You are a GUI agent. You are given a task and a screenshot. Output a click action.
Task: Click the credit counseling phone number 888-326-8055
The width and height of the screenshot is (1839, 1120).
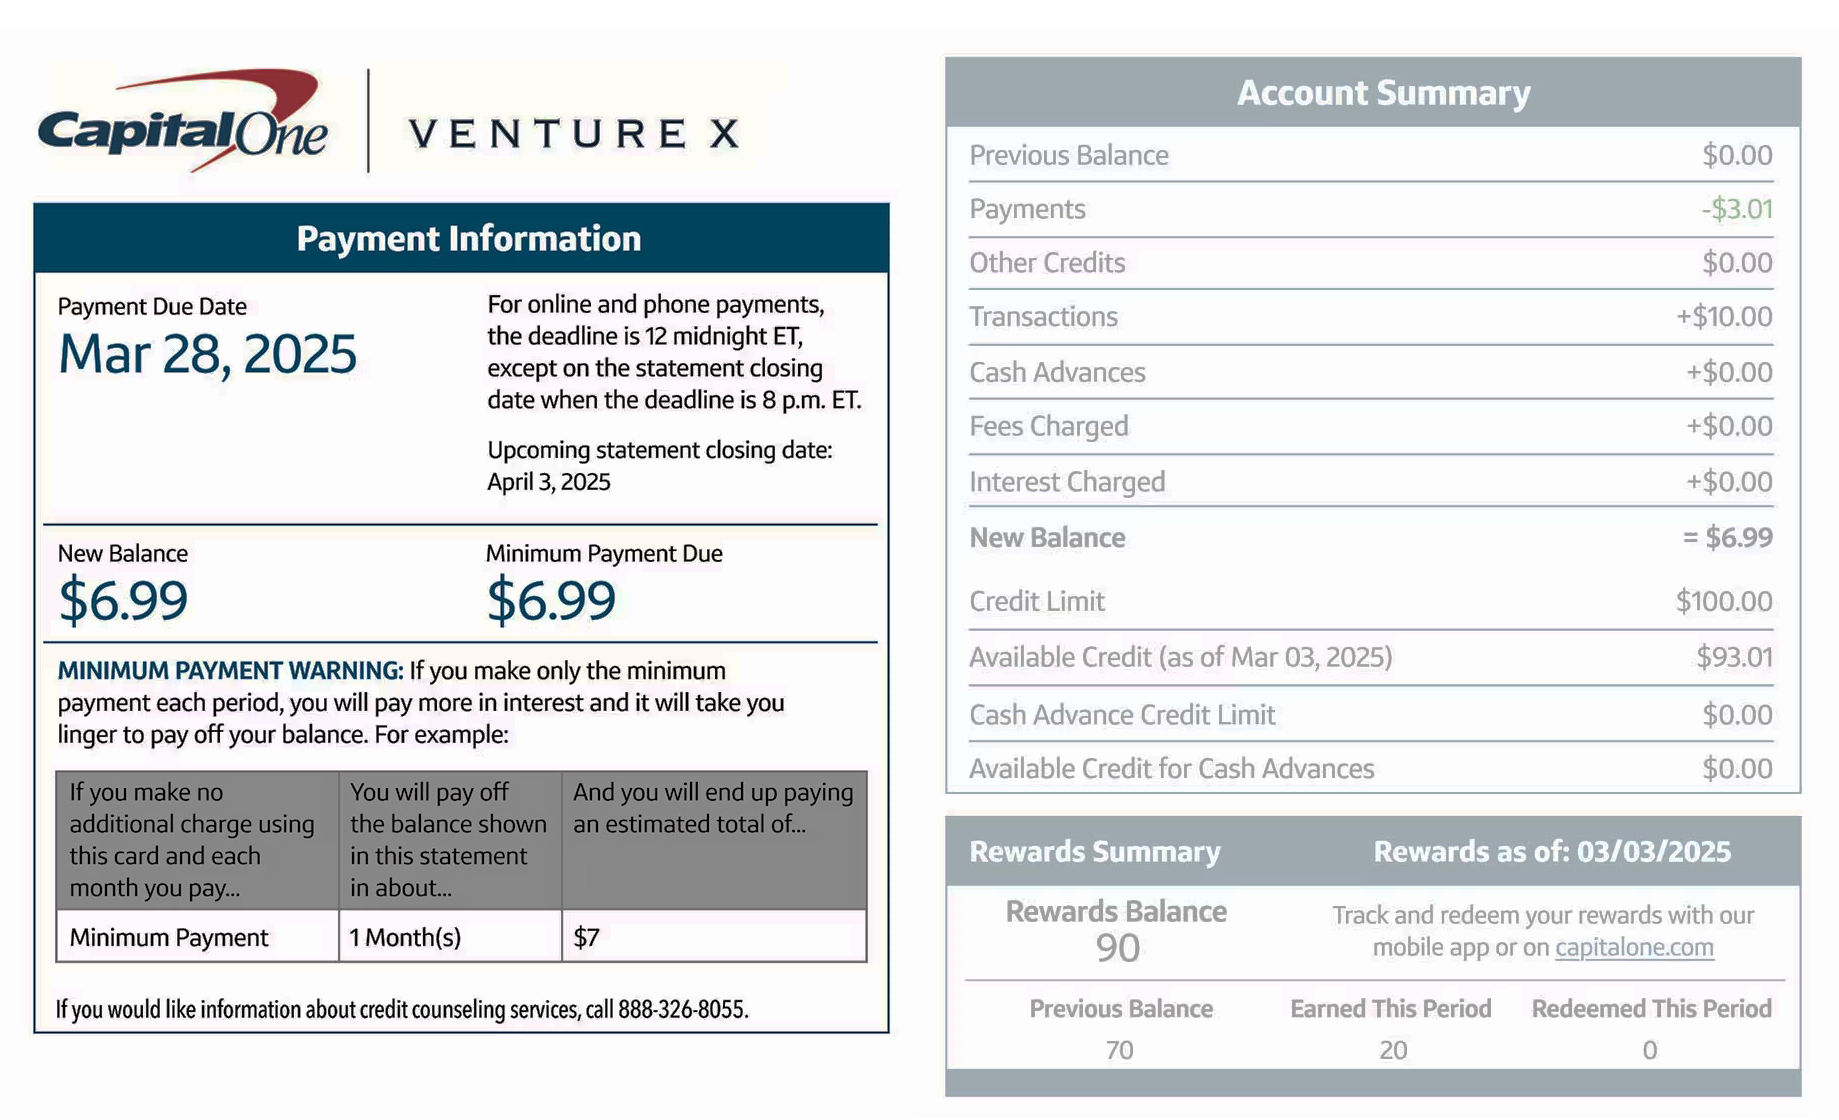click(682, 1009)
